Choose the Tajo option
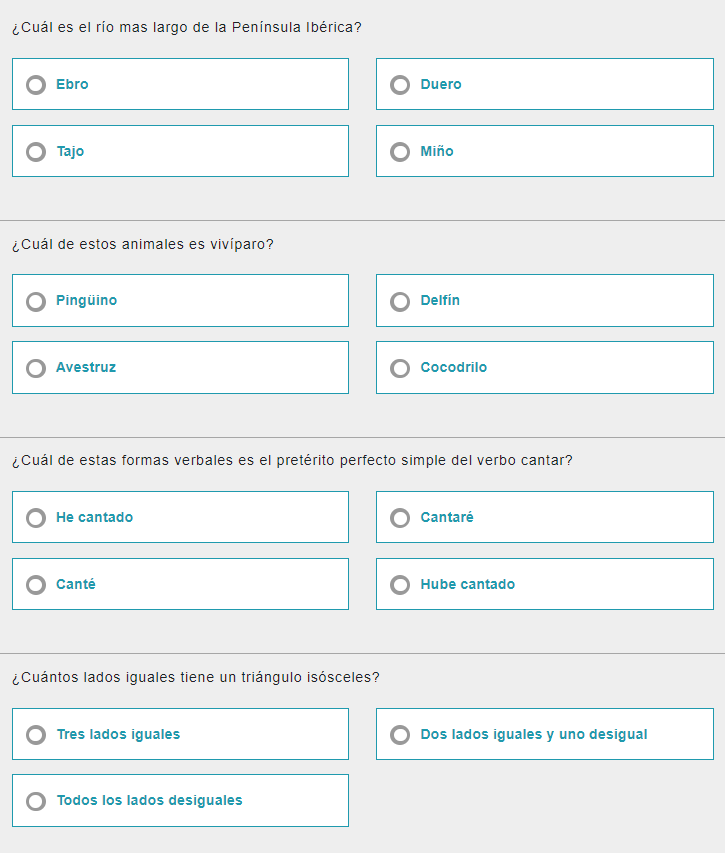 click(36, 152)
